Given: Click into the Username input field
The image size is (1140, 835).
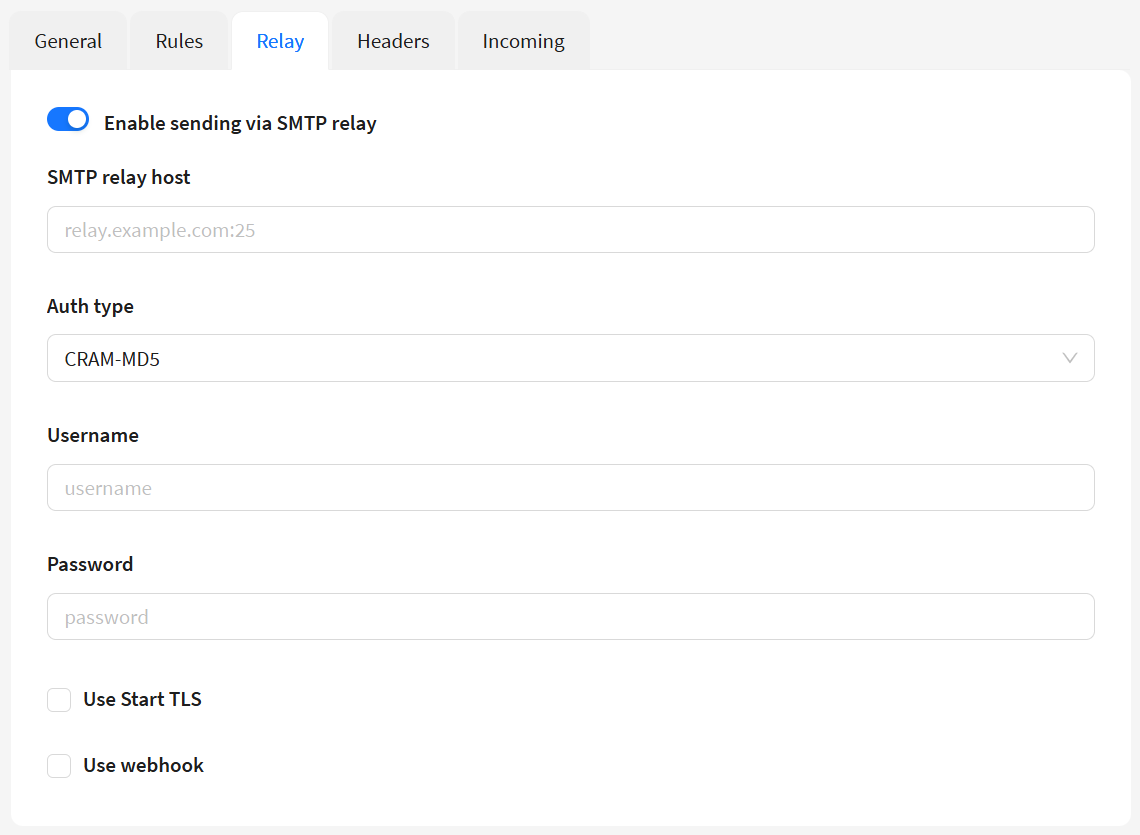Looking at the screenshot, I should click(x=570, y=488).
